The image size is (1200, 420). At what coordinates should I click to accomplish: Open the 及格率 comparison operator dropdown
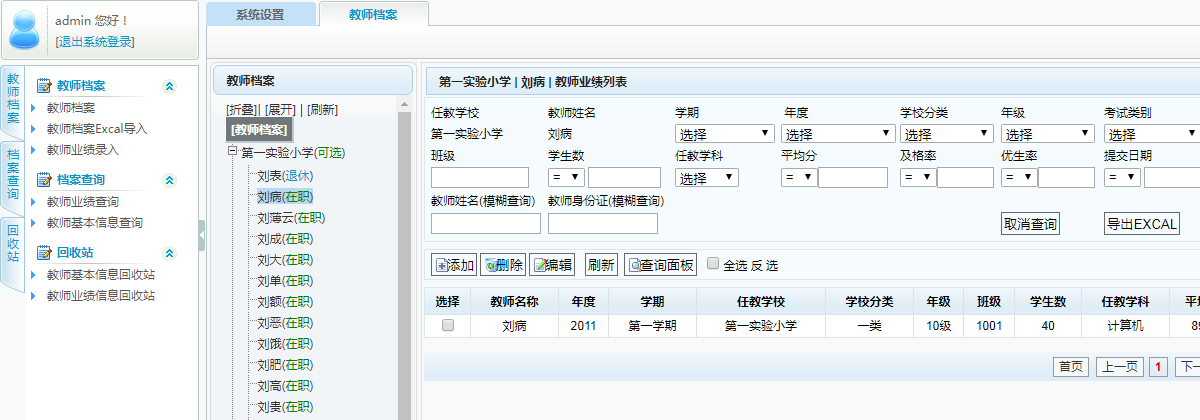tap(917, 178)
